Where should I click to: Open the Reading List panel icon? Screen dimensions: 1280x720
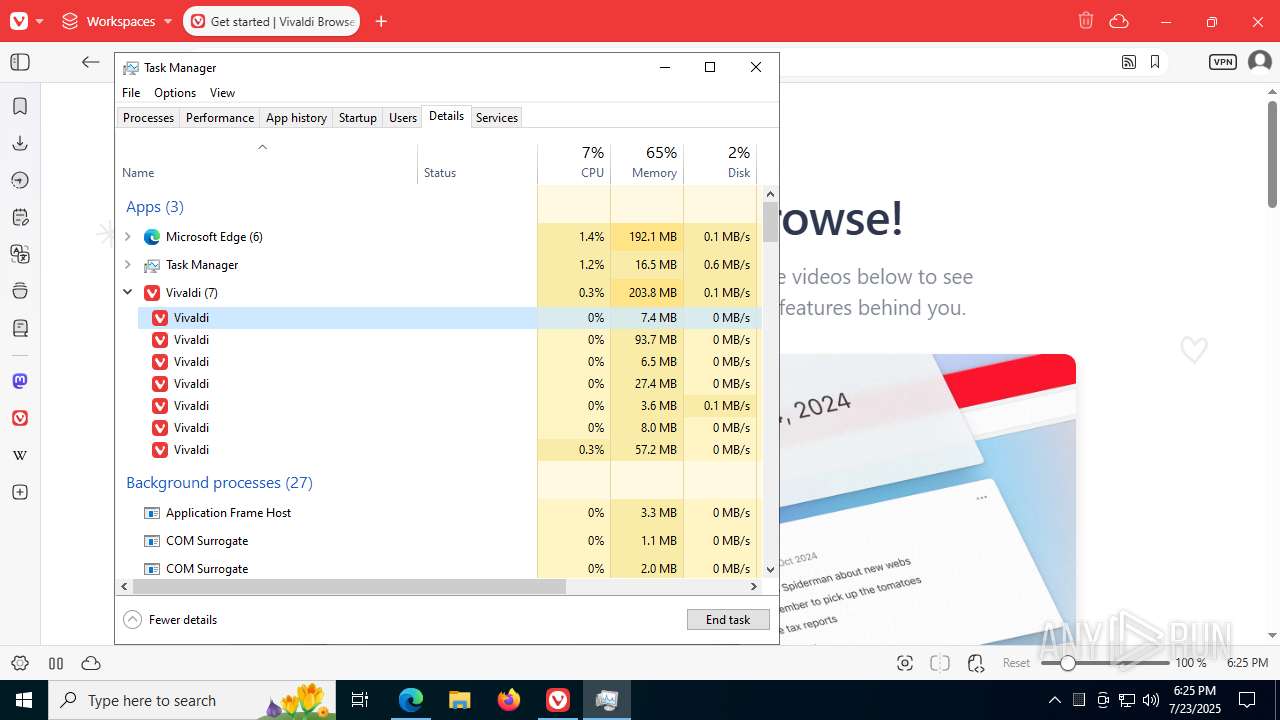pyautogui.click(x=20, y=328)
